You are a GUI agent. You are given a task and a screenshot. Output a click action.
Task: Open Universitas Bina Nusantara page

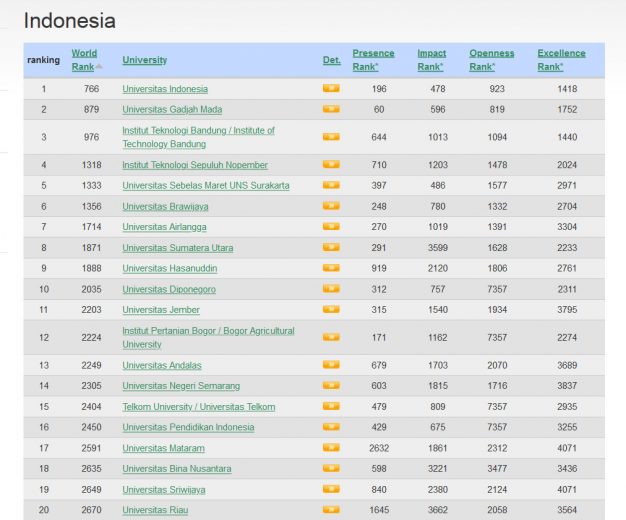(176, 469)
